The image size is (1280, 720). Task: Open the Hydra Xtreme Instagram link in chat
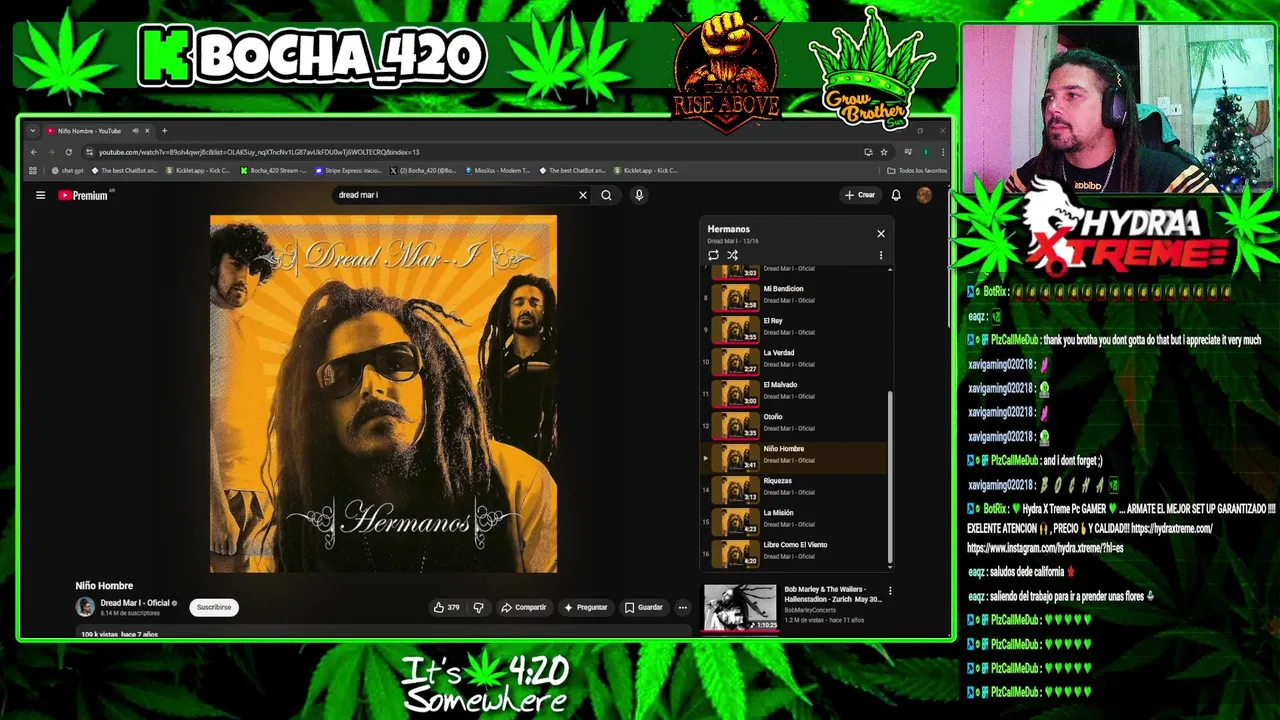(1045, 548)
